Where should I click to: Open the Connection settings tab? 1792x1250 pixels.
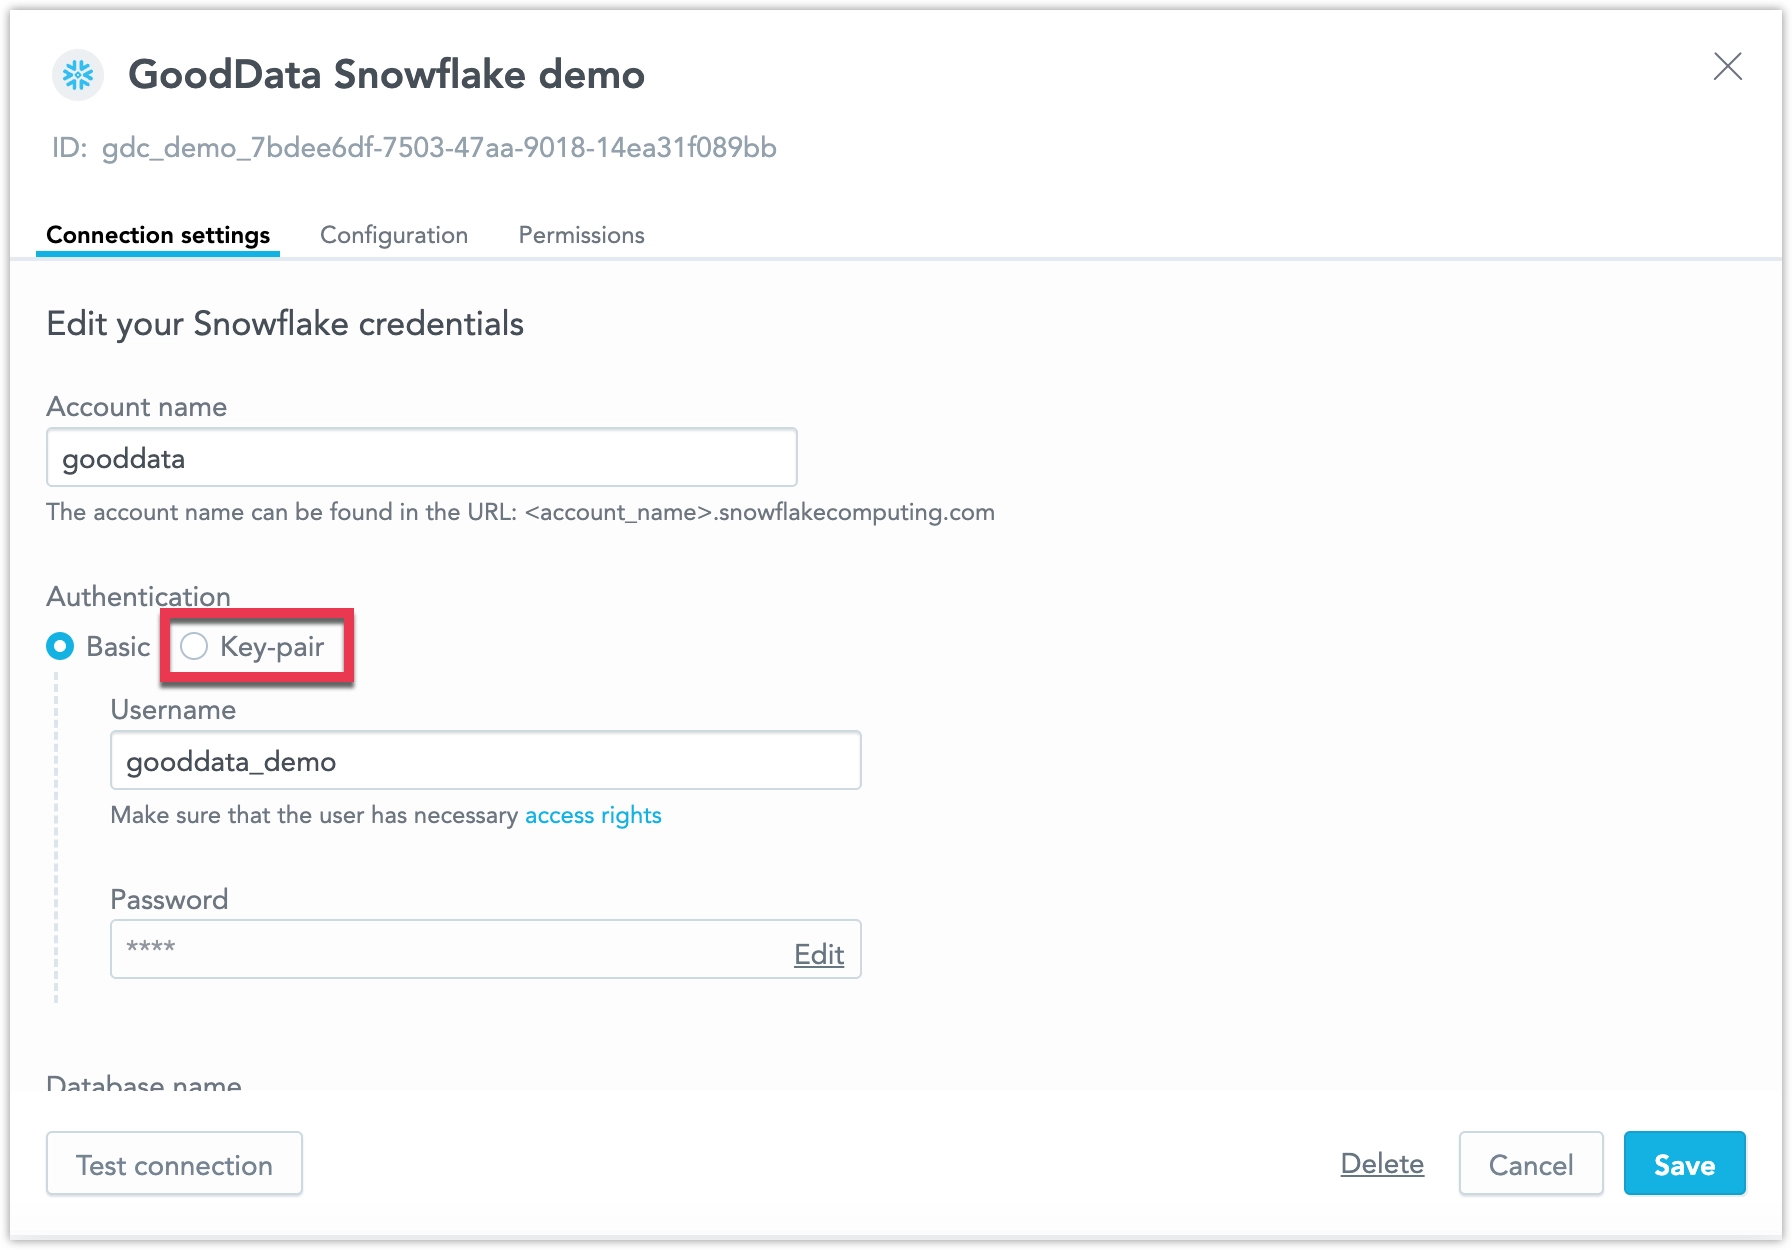[157, 235]
